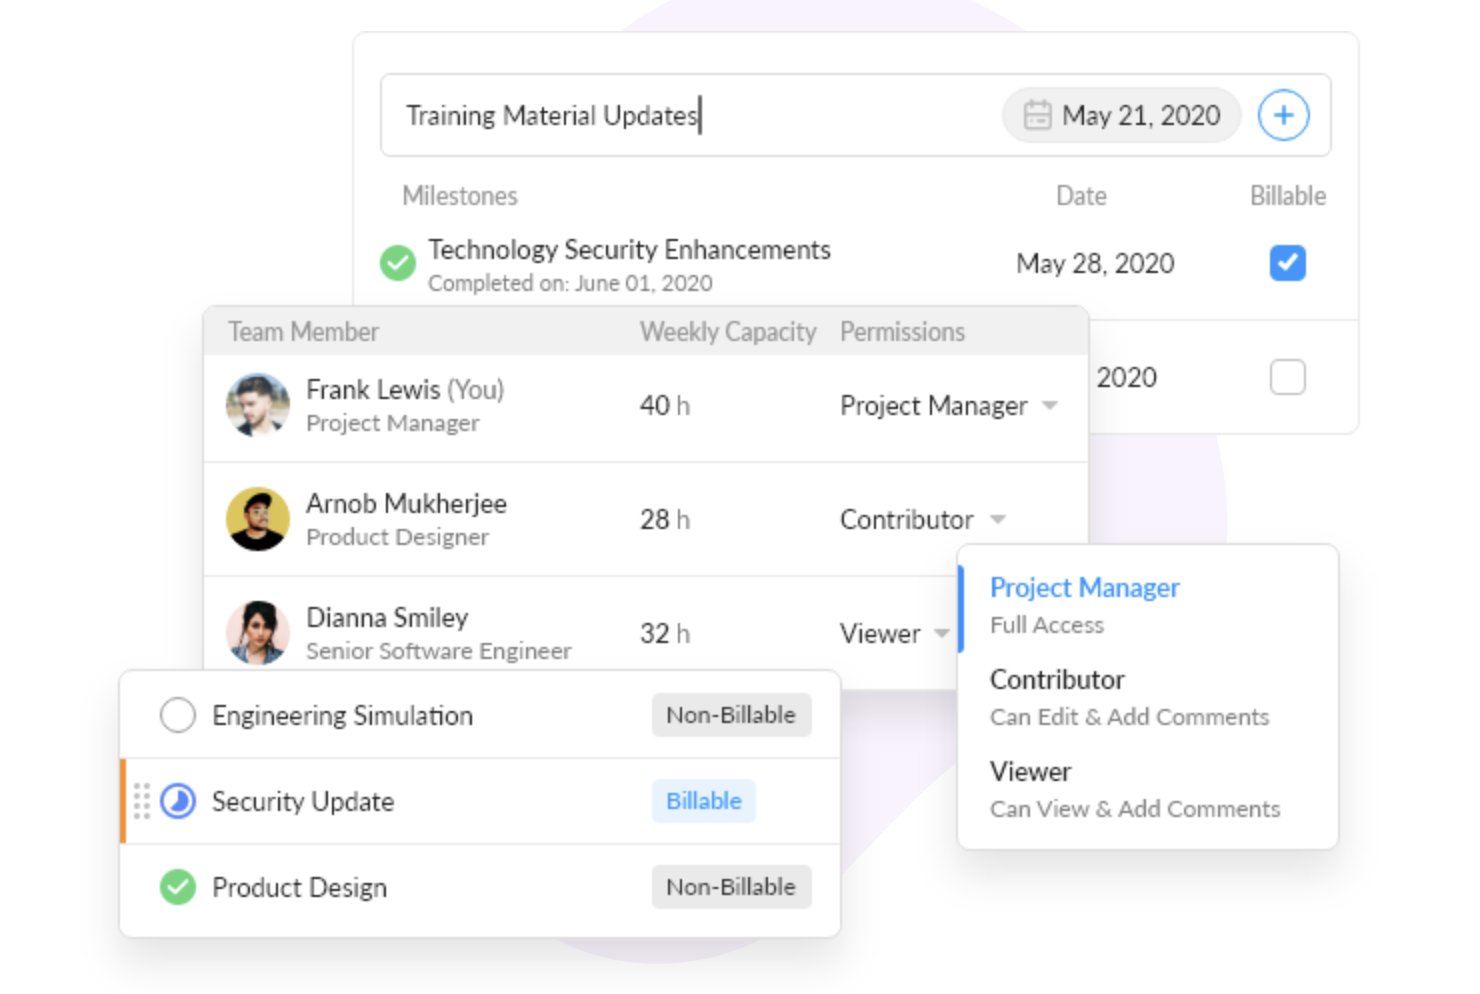
Task: Mark Engineering Simulation task as complete
Action: [178, 715]
